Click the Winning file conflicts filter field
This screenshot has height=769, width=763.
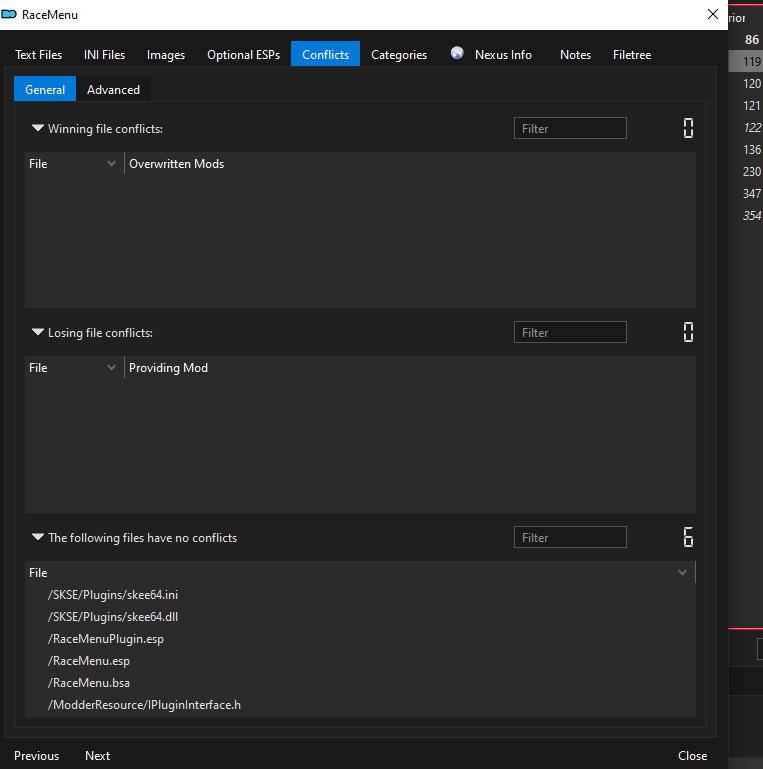(x=570, y=128)
